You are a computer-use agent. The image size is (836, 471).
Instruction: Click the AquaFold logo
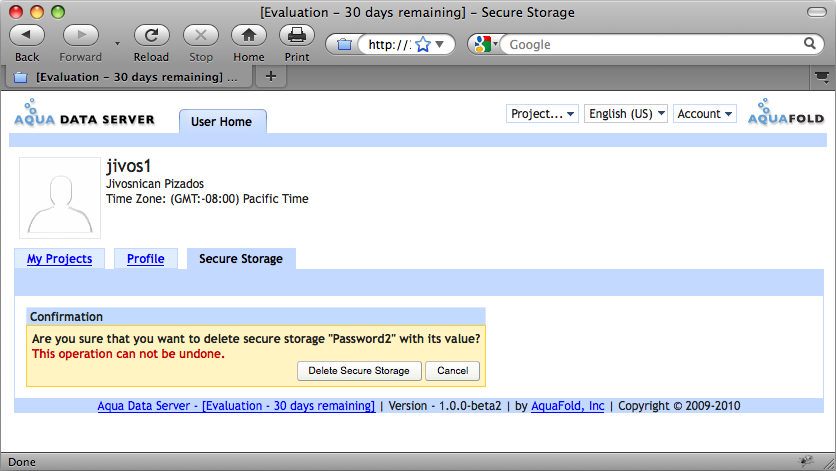785,113
